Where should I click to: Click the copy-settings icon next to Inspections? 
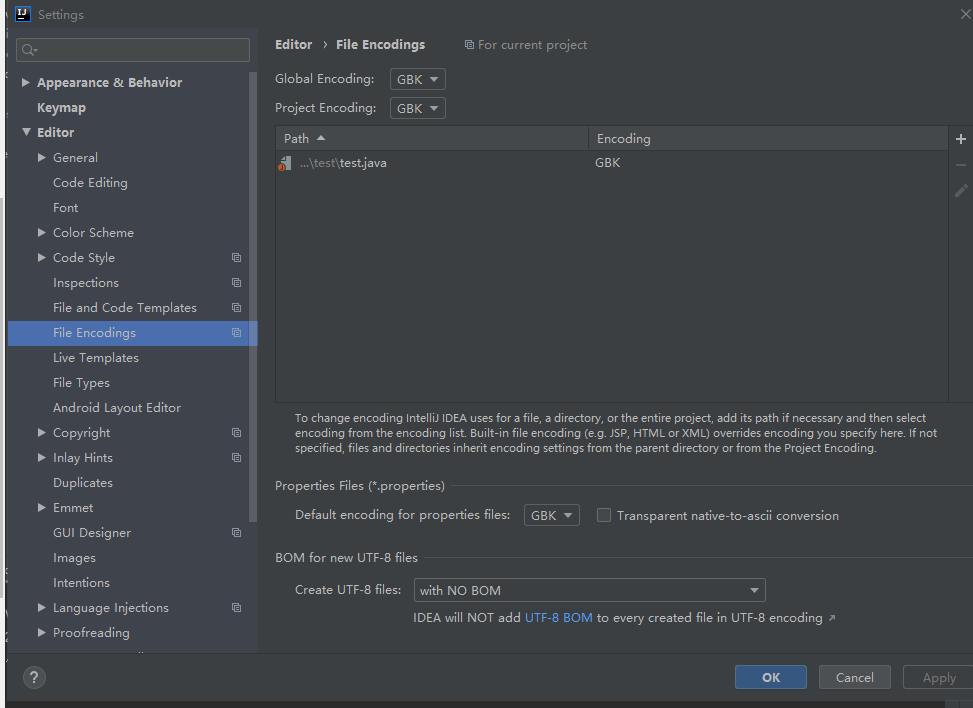[236, 282]
